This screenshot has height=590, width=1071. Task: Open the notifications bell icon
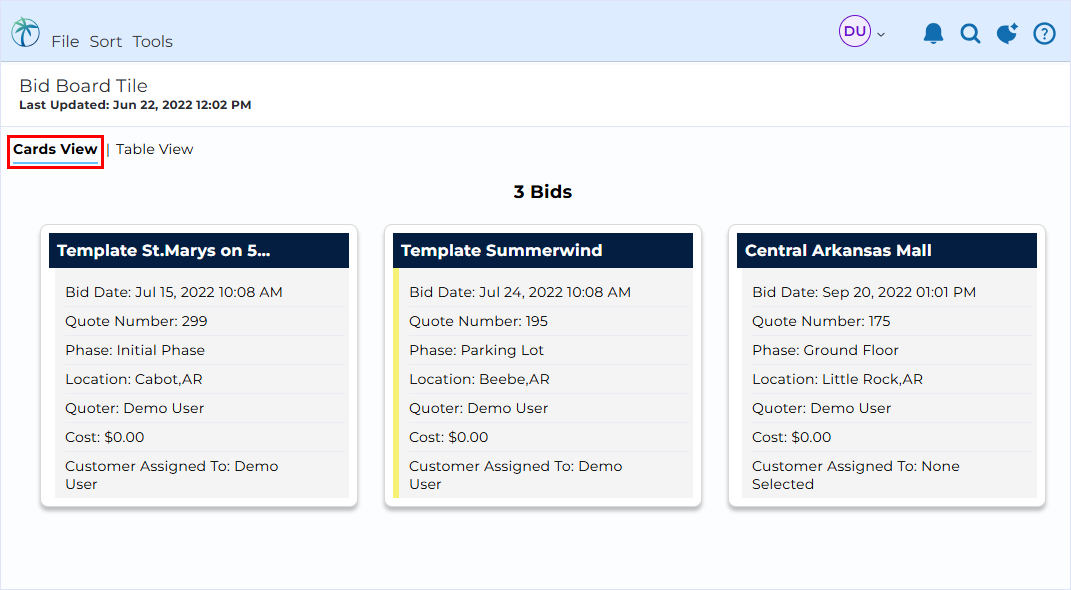(933, 33)
